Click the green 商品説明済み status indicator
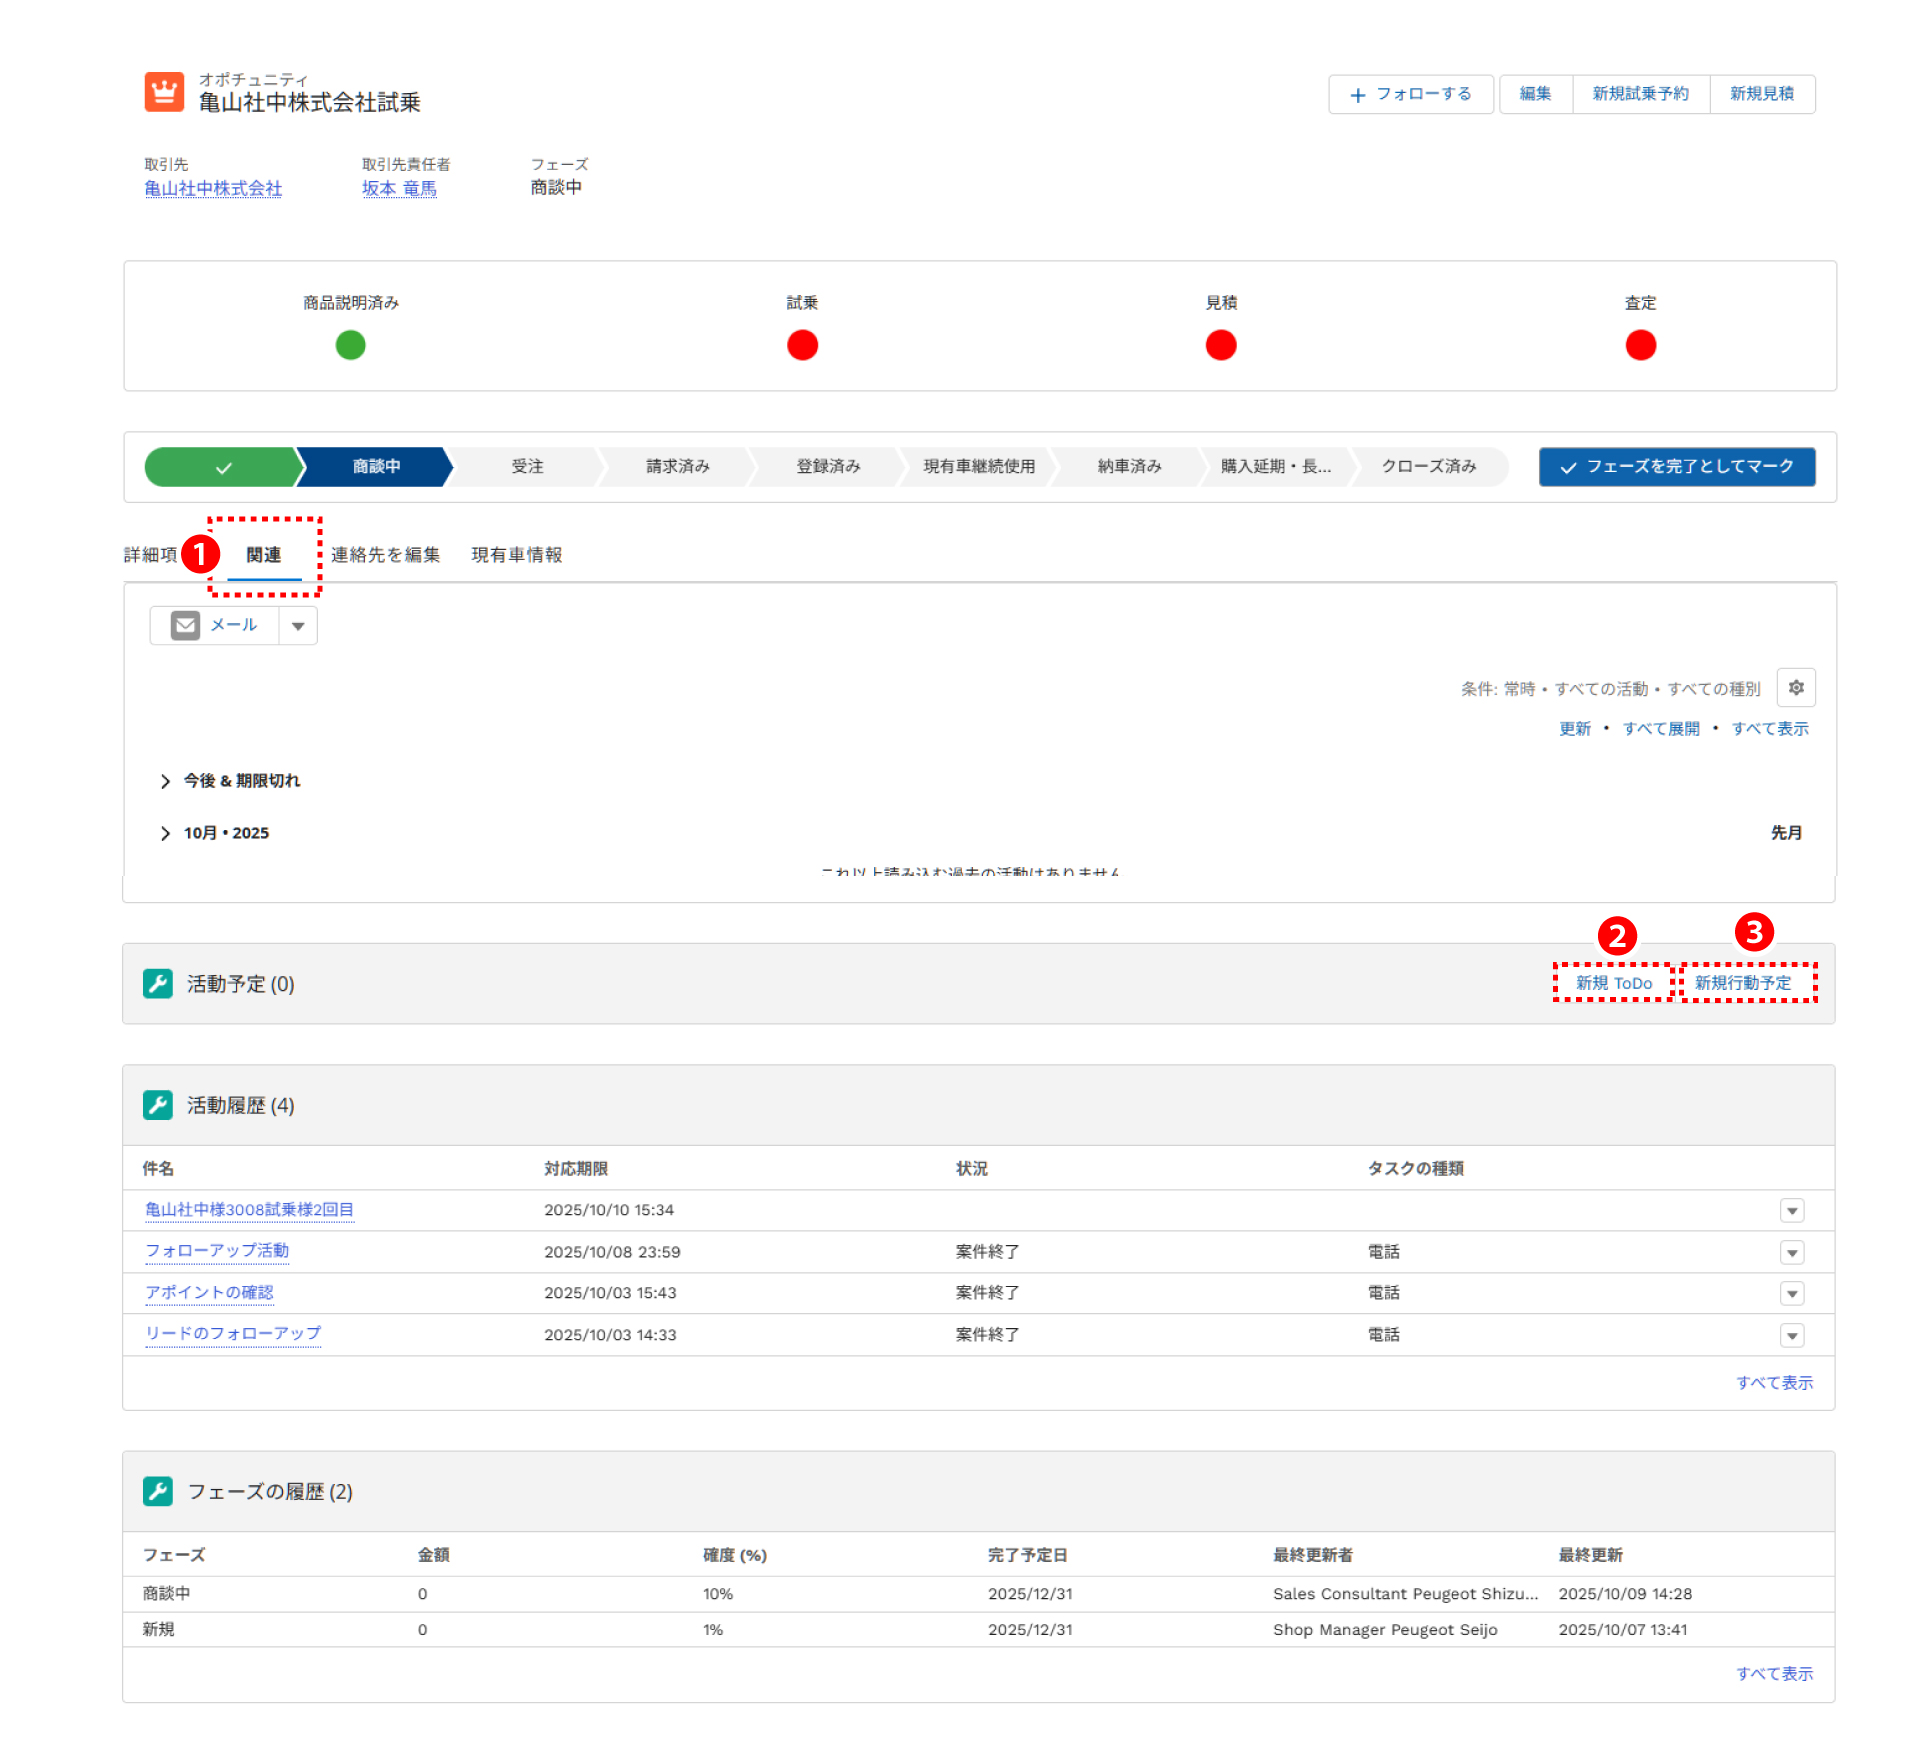The height and width of the screenshot is (1754, 1920). point(350,345)
